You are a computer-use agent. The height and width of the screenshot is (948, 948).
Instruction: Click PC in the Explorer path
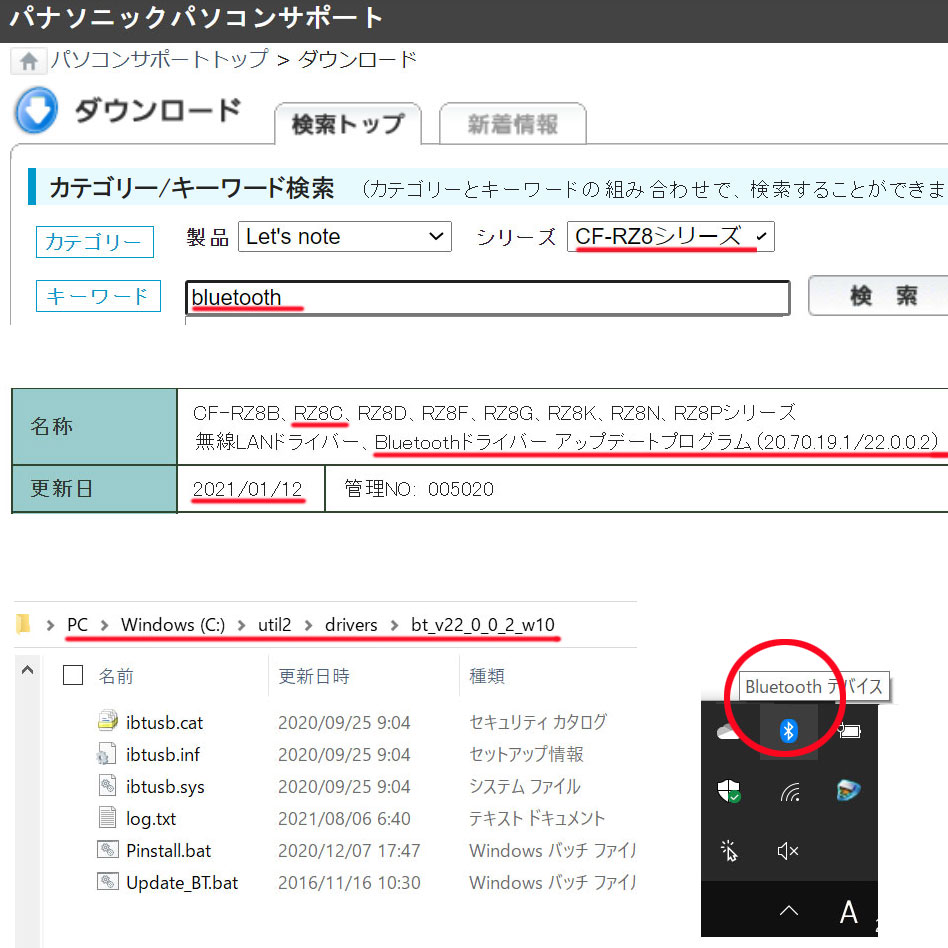point(77,625)
